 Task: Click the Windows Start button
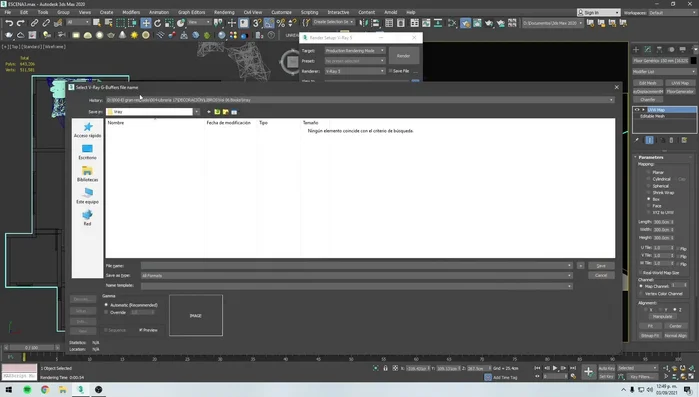[9, 389]
